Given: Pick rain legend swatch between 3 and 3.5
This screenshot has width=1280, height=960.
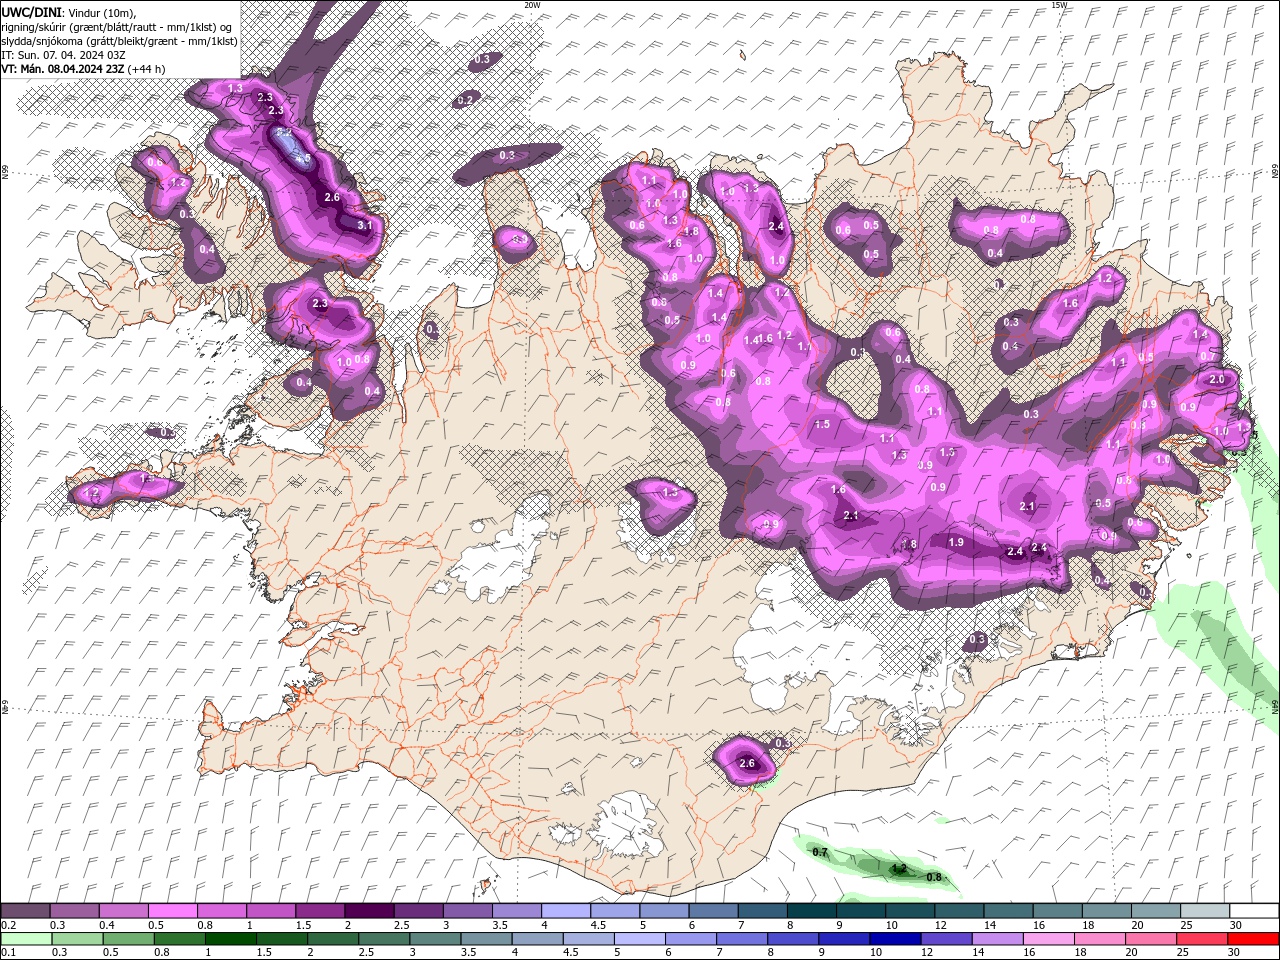Looking at the screenshot, I should tap(436, 939).
